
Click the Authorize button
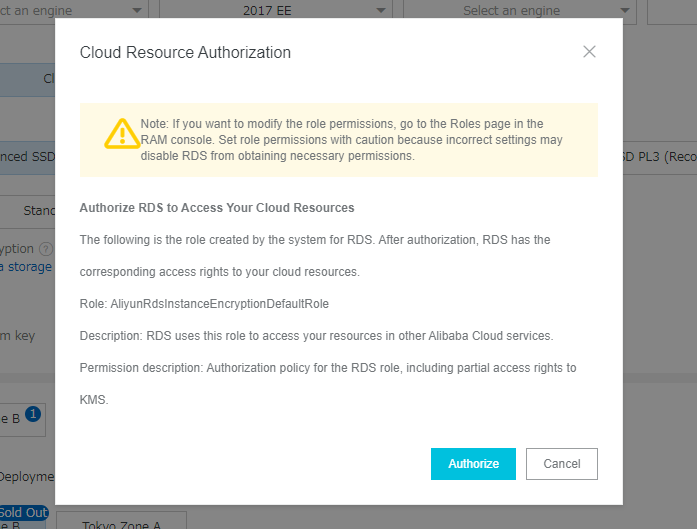[x=473, y=464]
